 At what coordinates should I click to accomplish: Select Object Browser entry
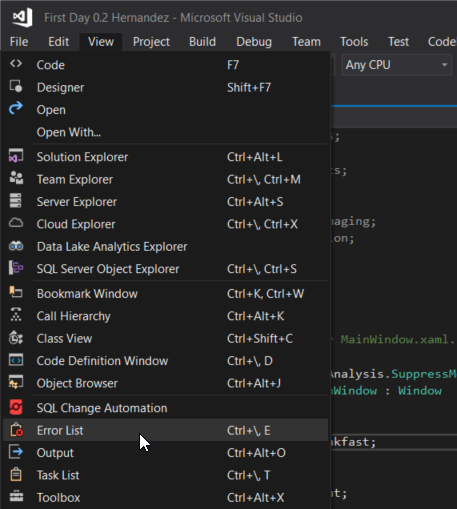[x=166, y=383]
